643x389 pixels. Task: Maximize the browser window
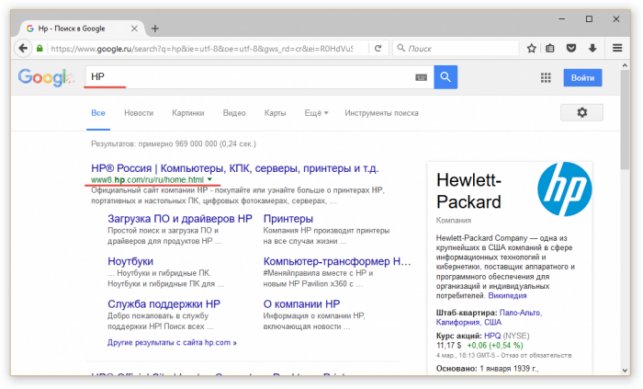589,19
